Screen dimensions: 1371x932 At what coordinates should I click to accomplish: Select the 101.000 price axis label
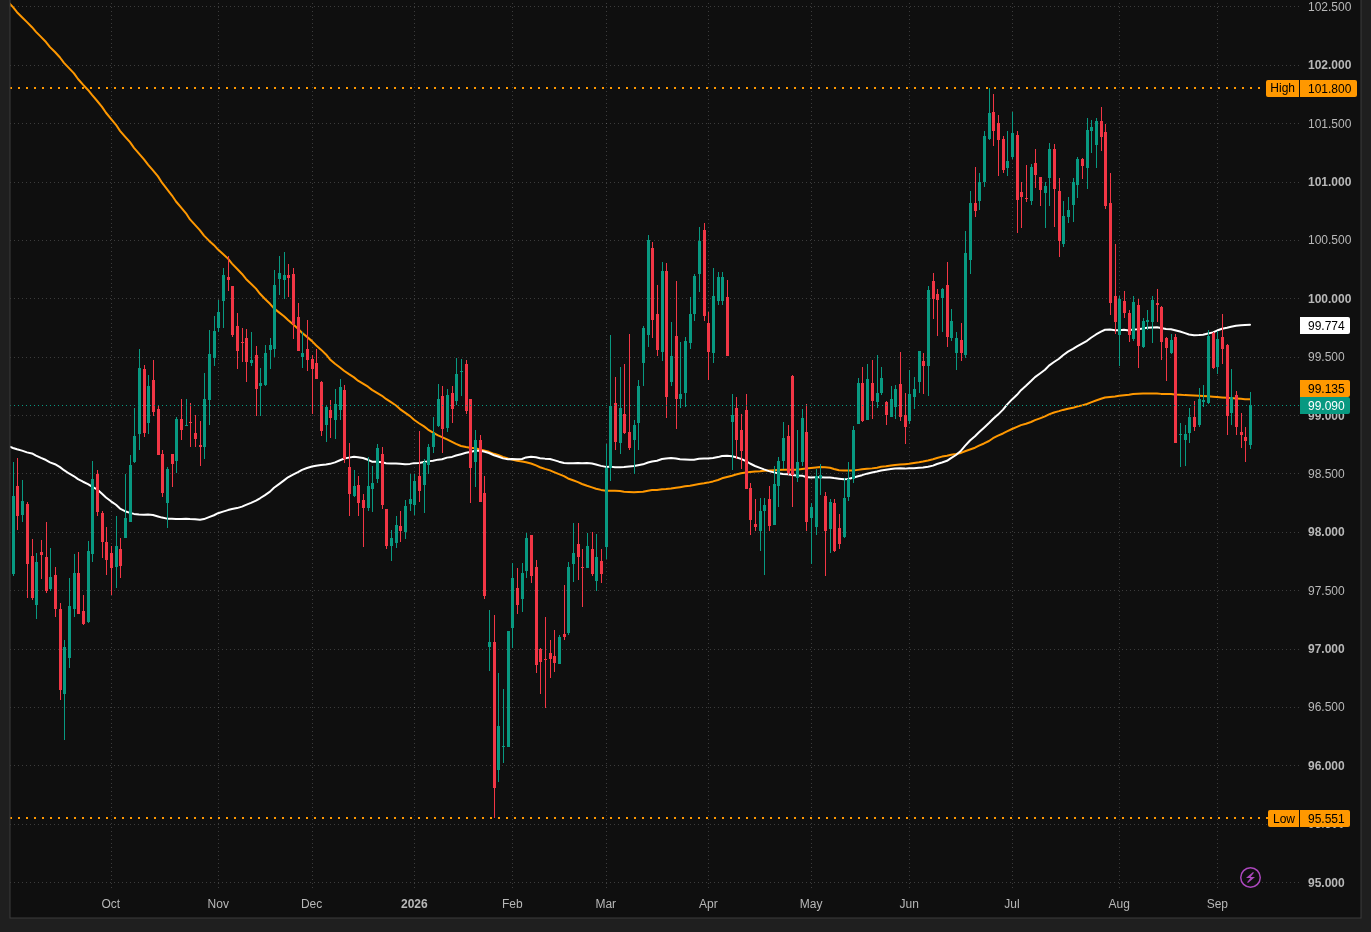[x=1329, y=182]
